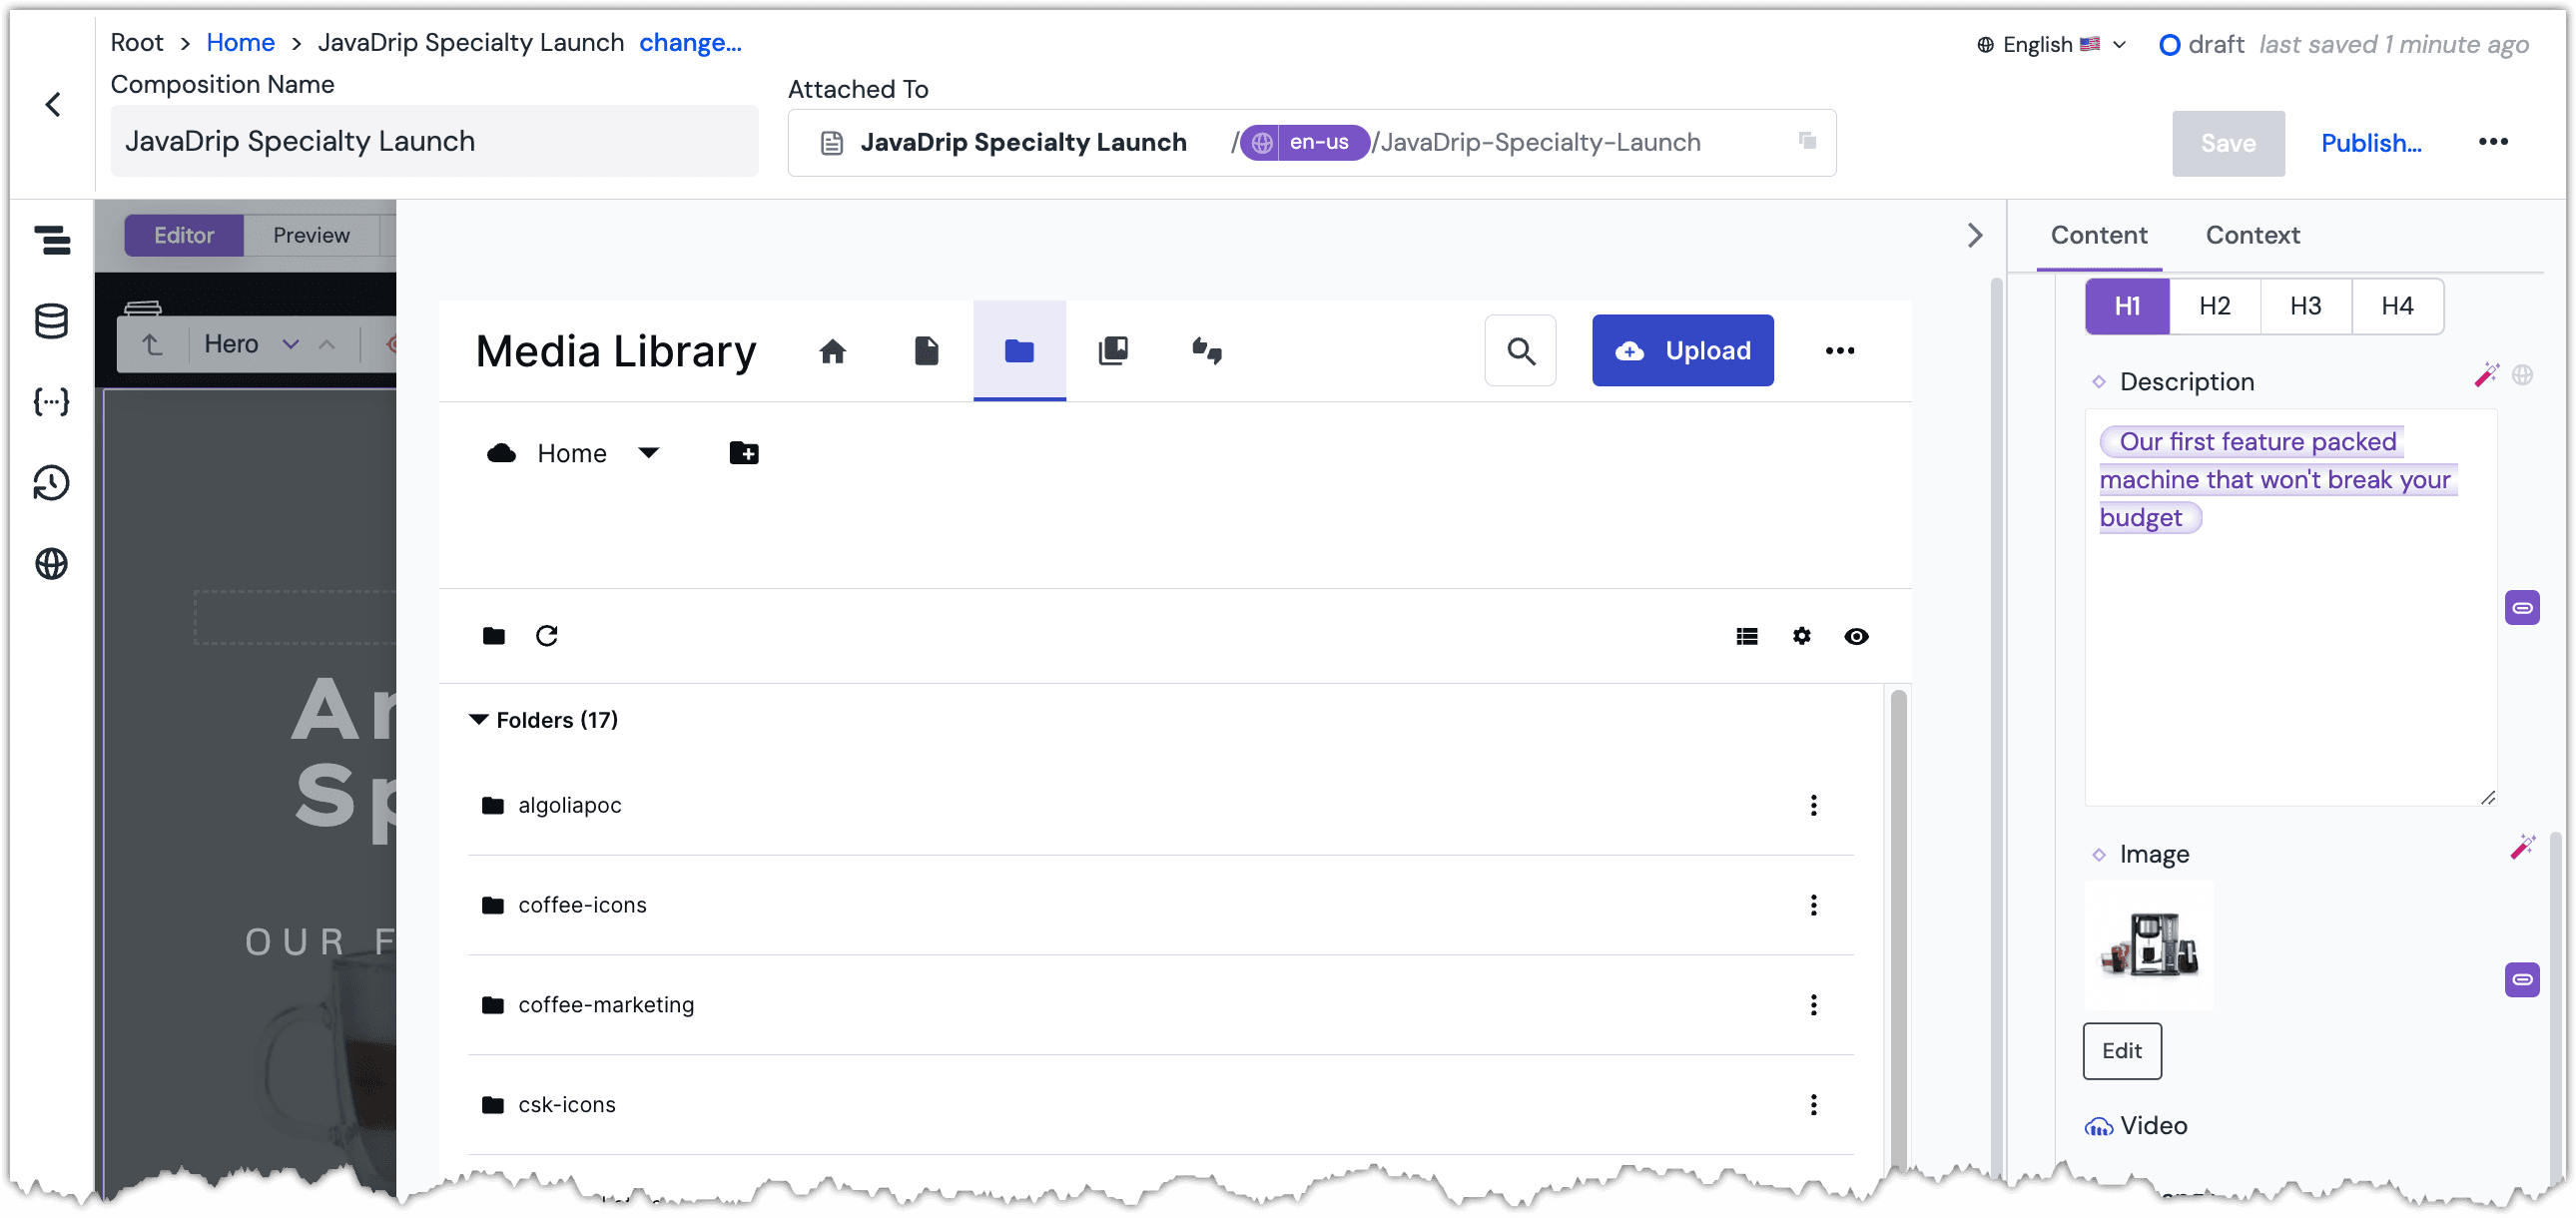Click the Description localization globe icon

tap(2522, 376)
